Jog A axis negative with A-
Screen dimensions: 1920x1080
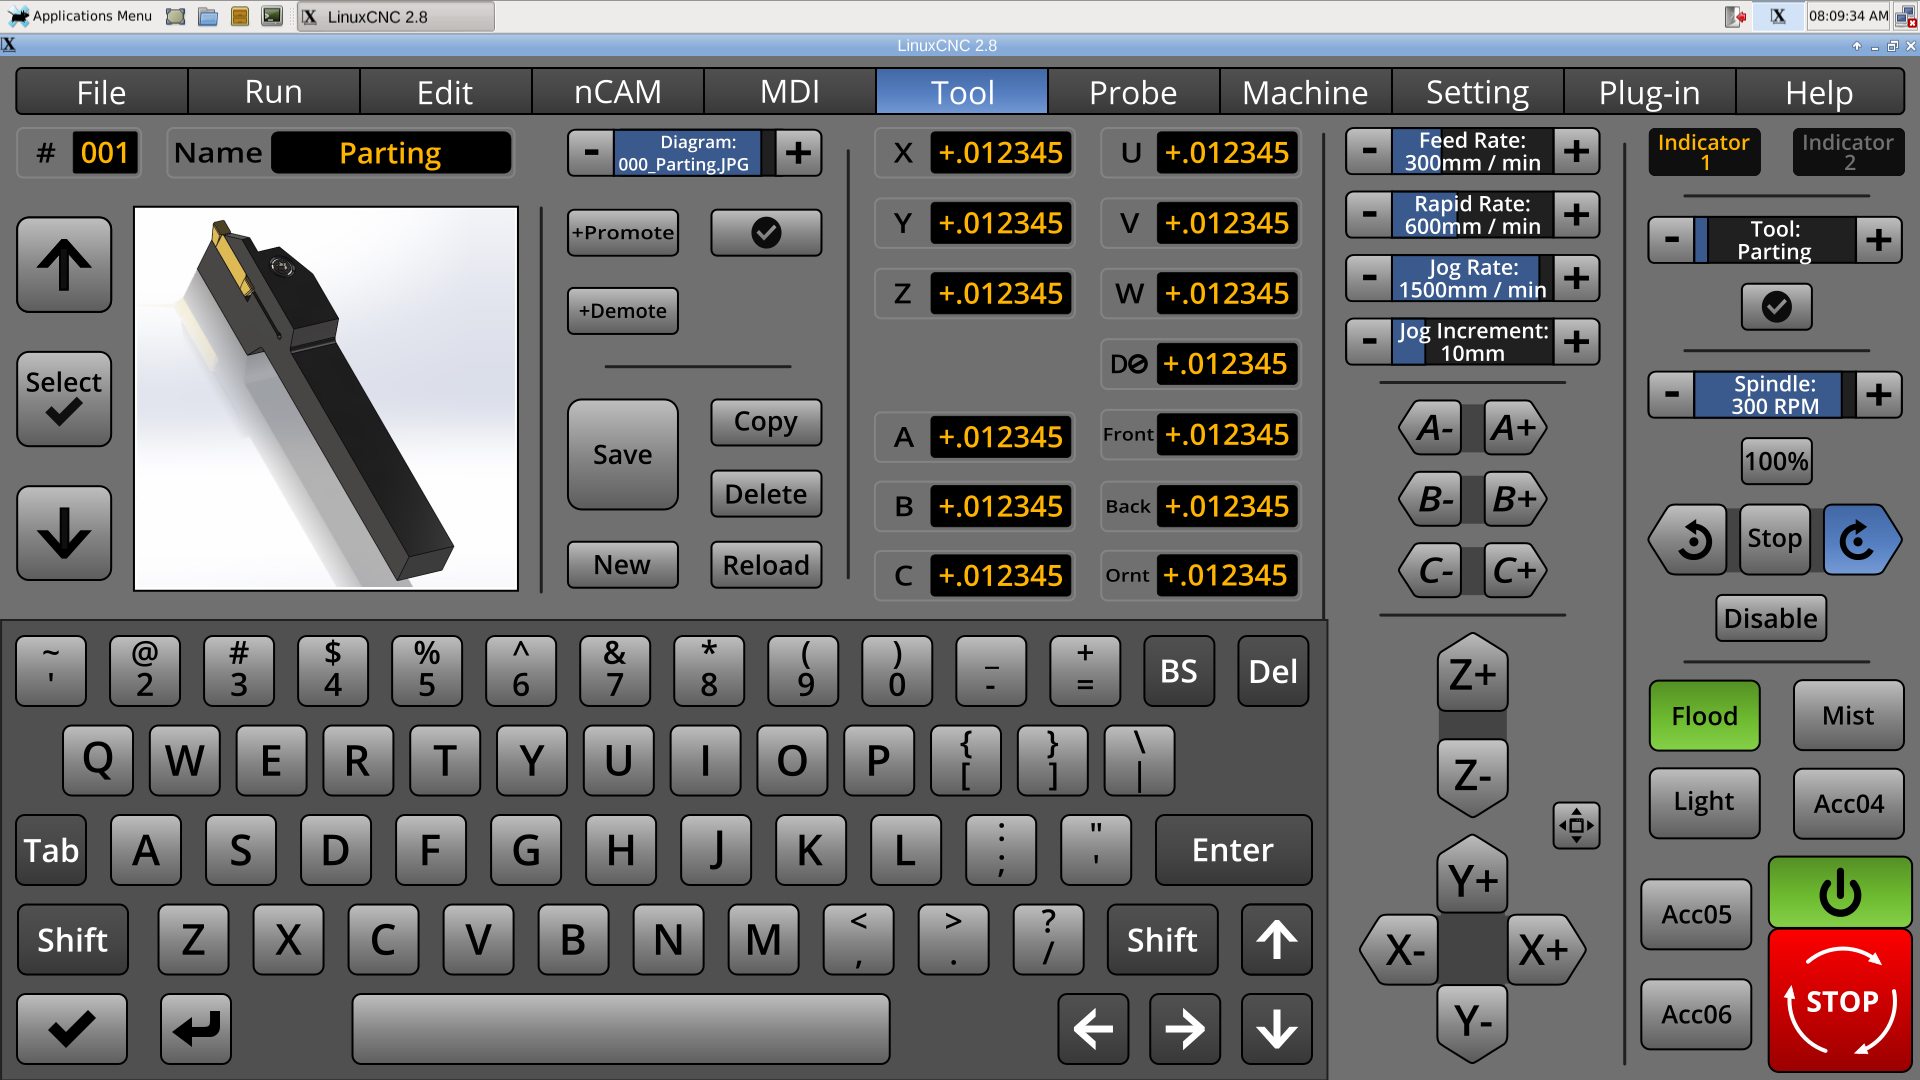click(1432, 428)
